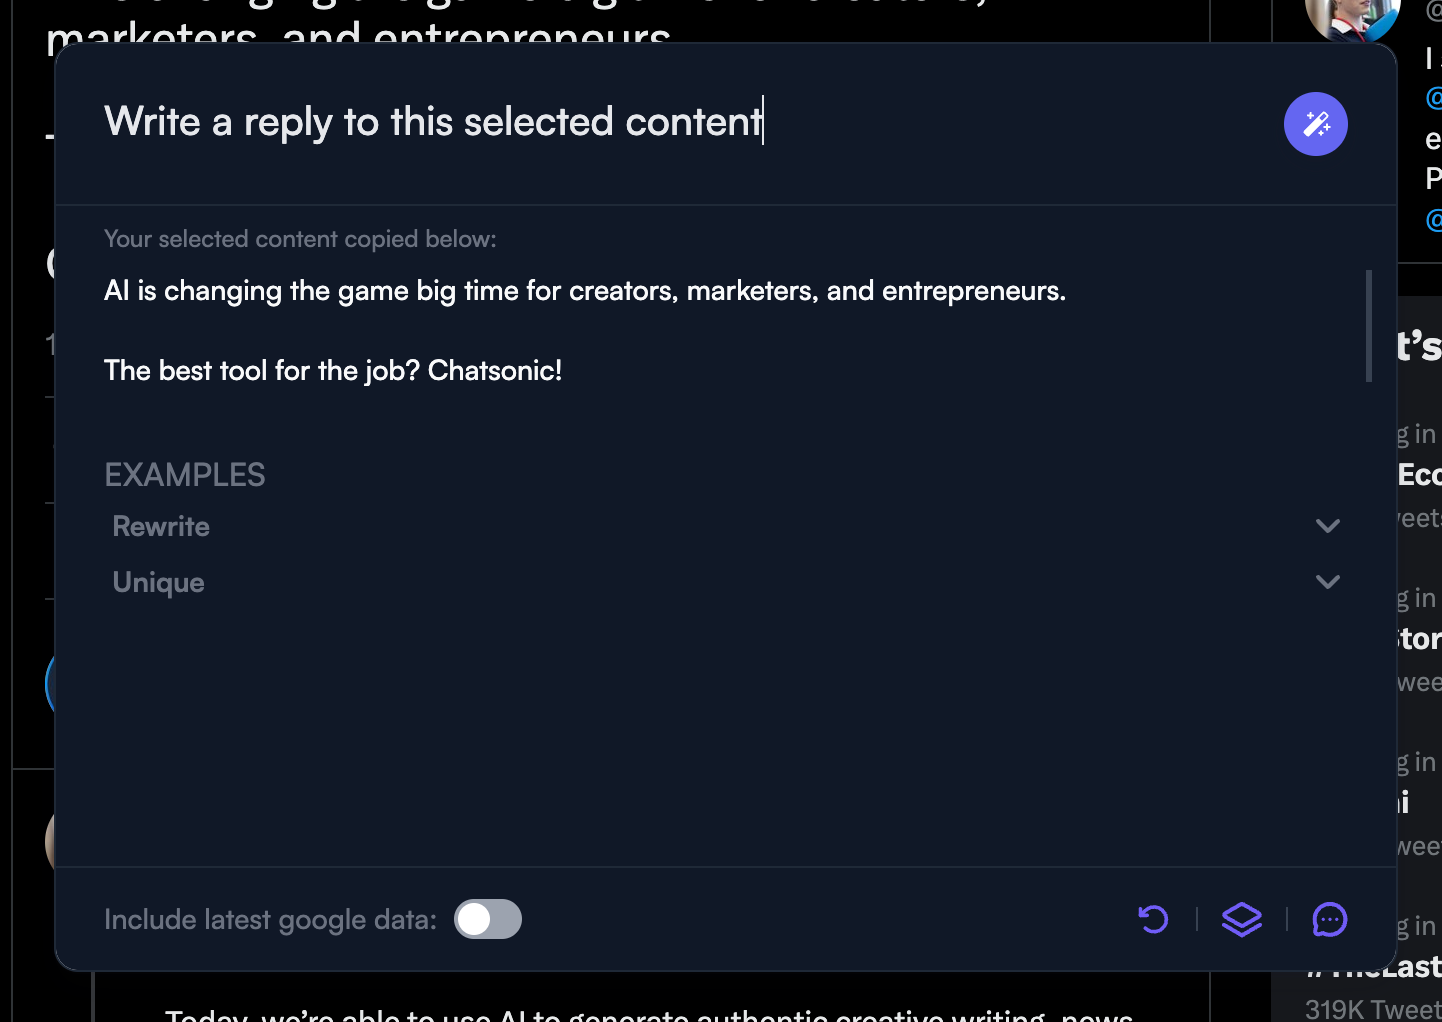Image resolution: width=1442 pixels, height=1022 pixels.
Task: Click the "Your selected content copied below" label
Action: 300,239
